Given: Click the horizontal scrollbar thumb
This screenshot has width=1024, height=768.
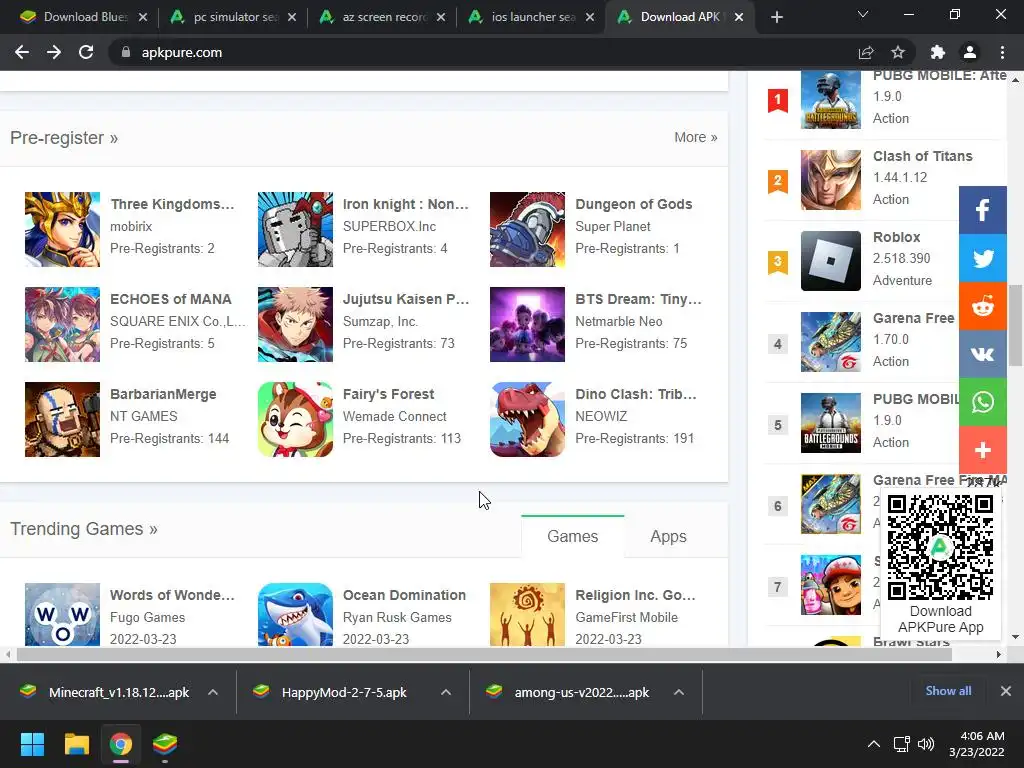Looking at the screenshot, I should pos(484,654).
